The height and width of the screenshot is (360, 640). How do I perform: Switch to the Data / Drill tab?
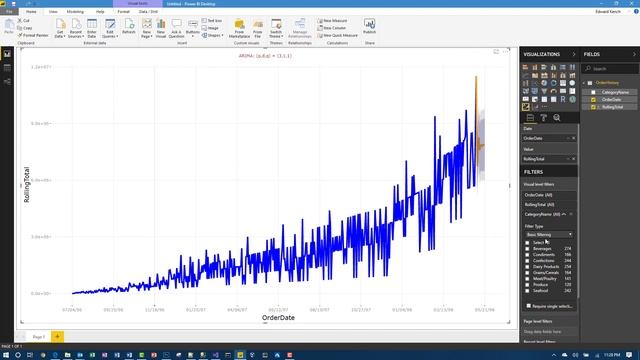148,12
